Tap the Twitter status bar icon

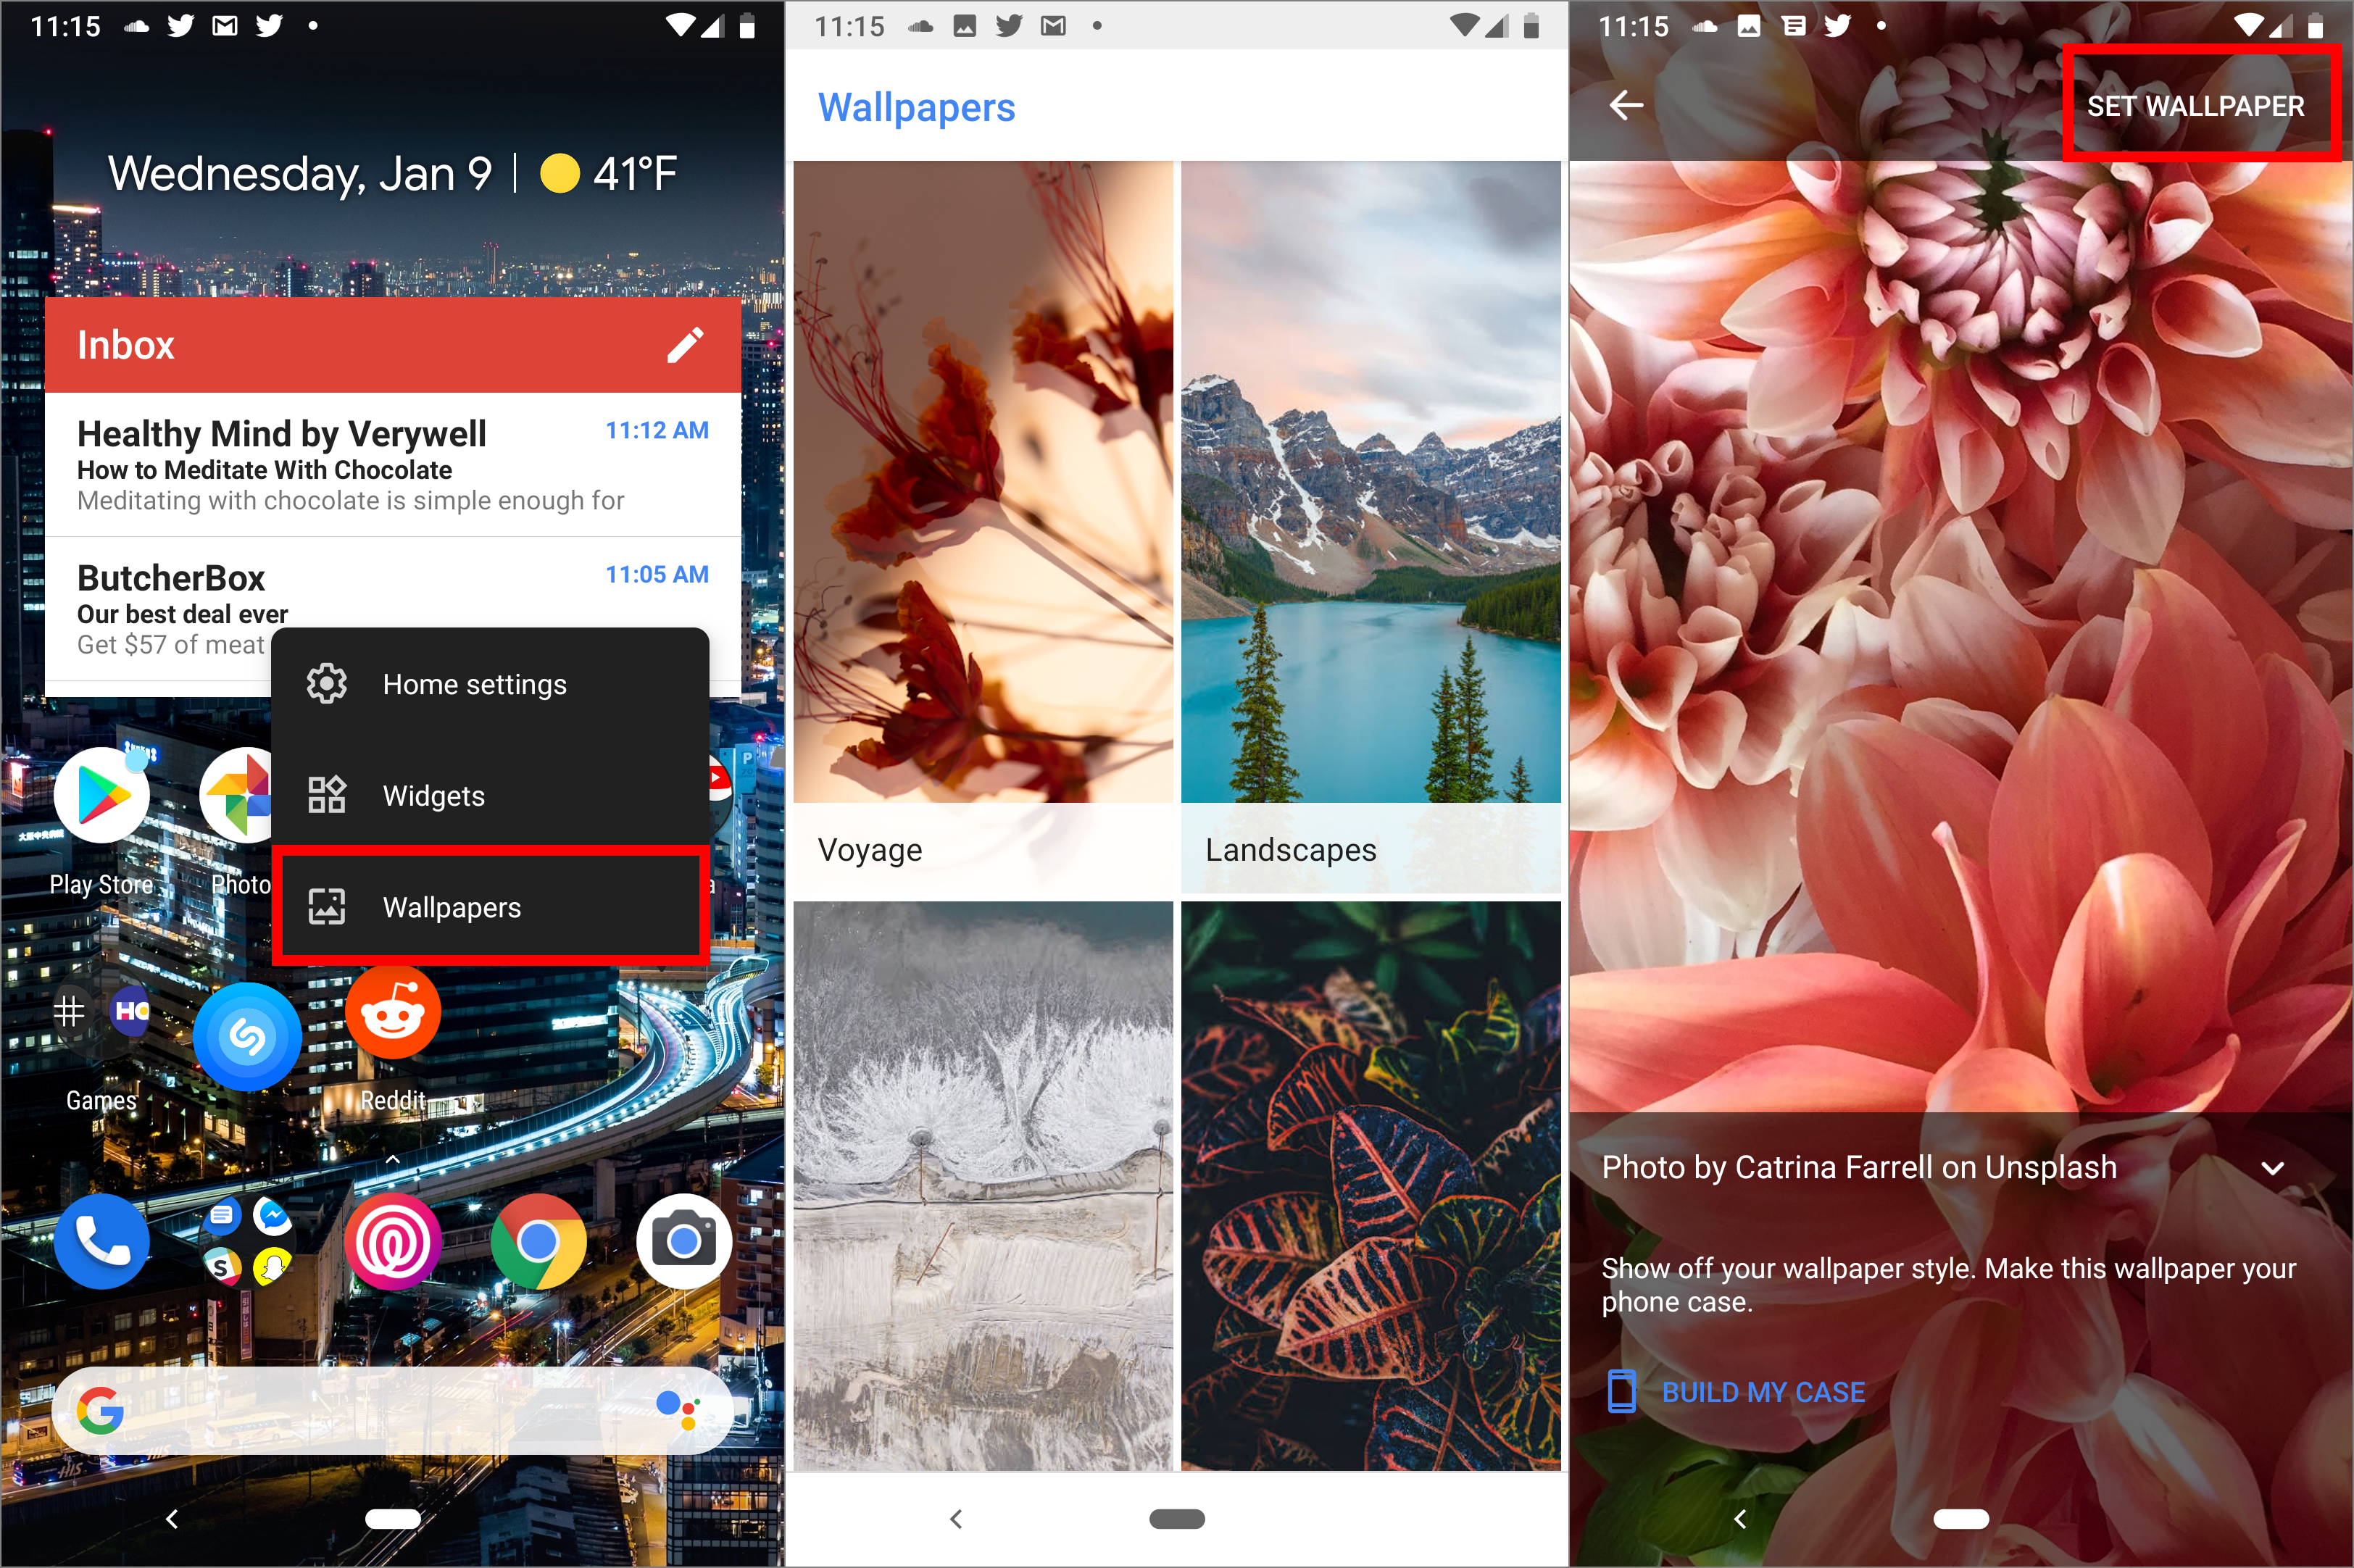point(166,21)
